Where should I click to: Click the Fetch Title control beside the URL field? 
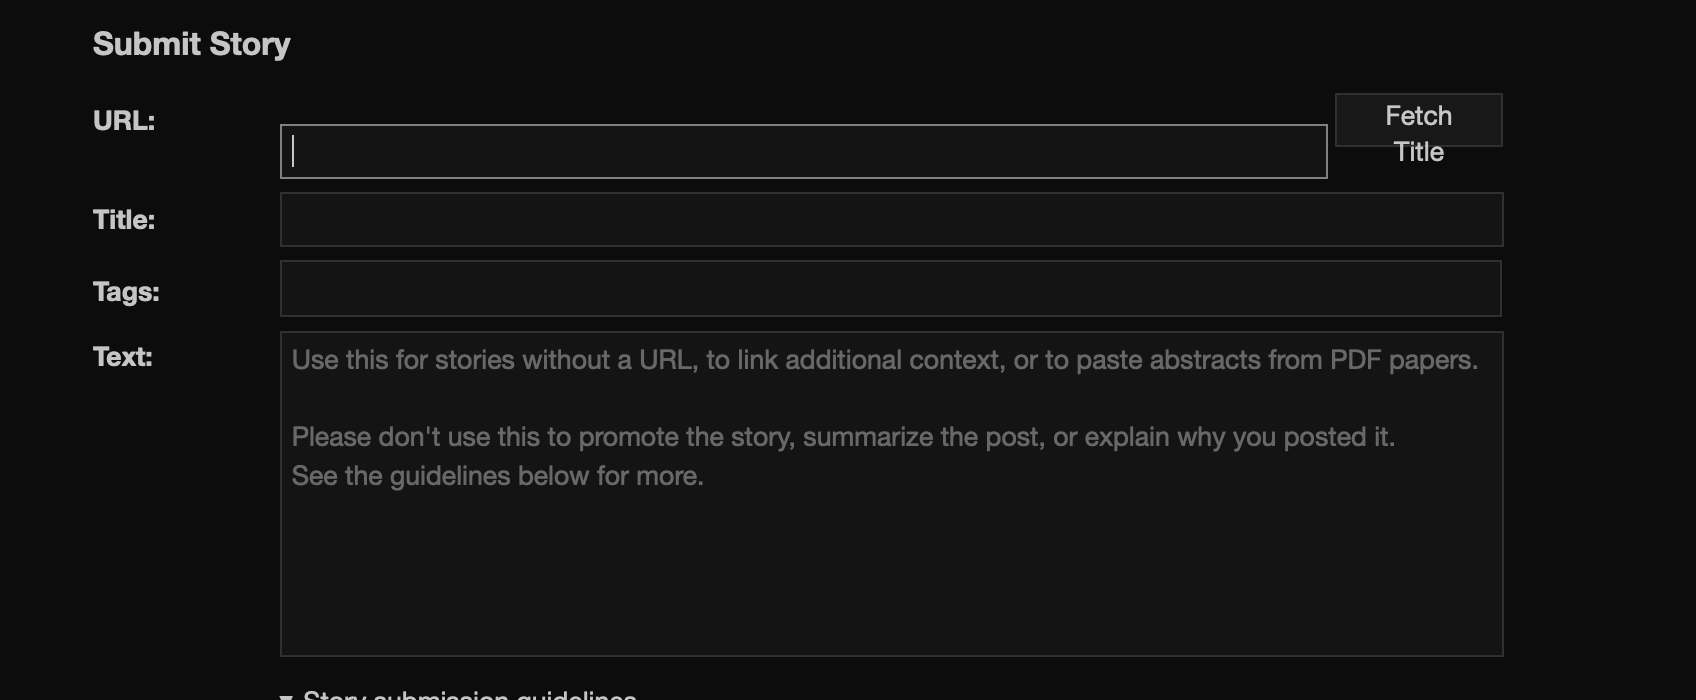pyautogui.click(x=1418, y=119)
